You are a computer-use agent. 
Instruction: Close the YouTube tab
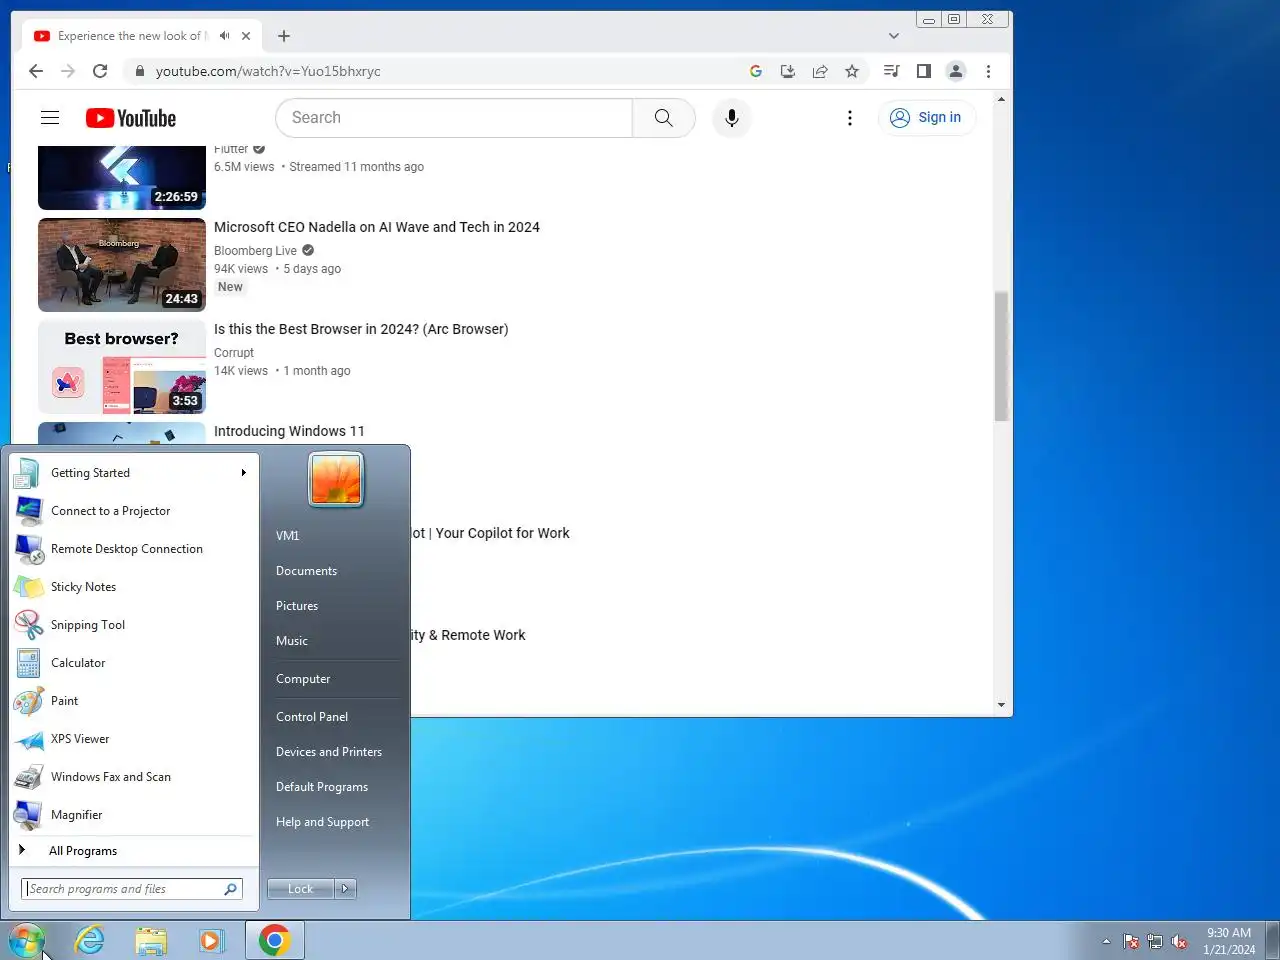(246, 36)
